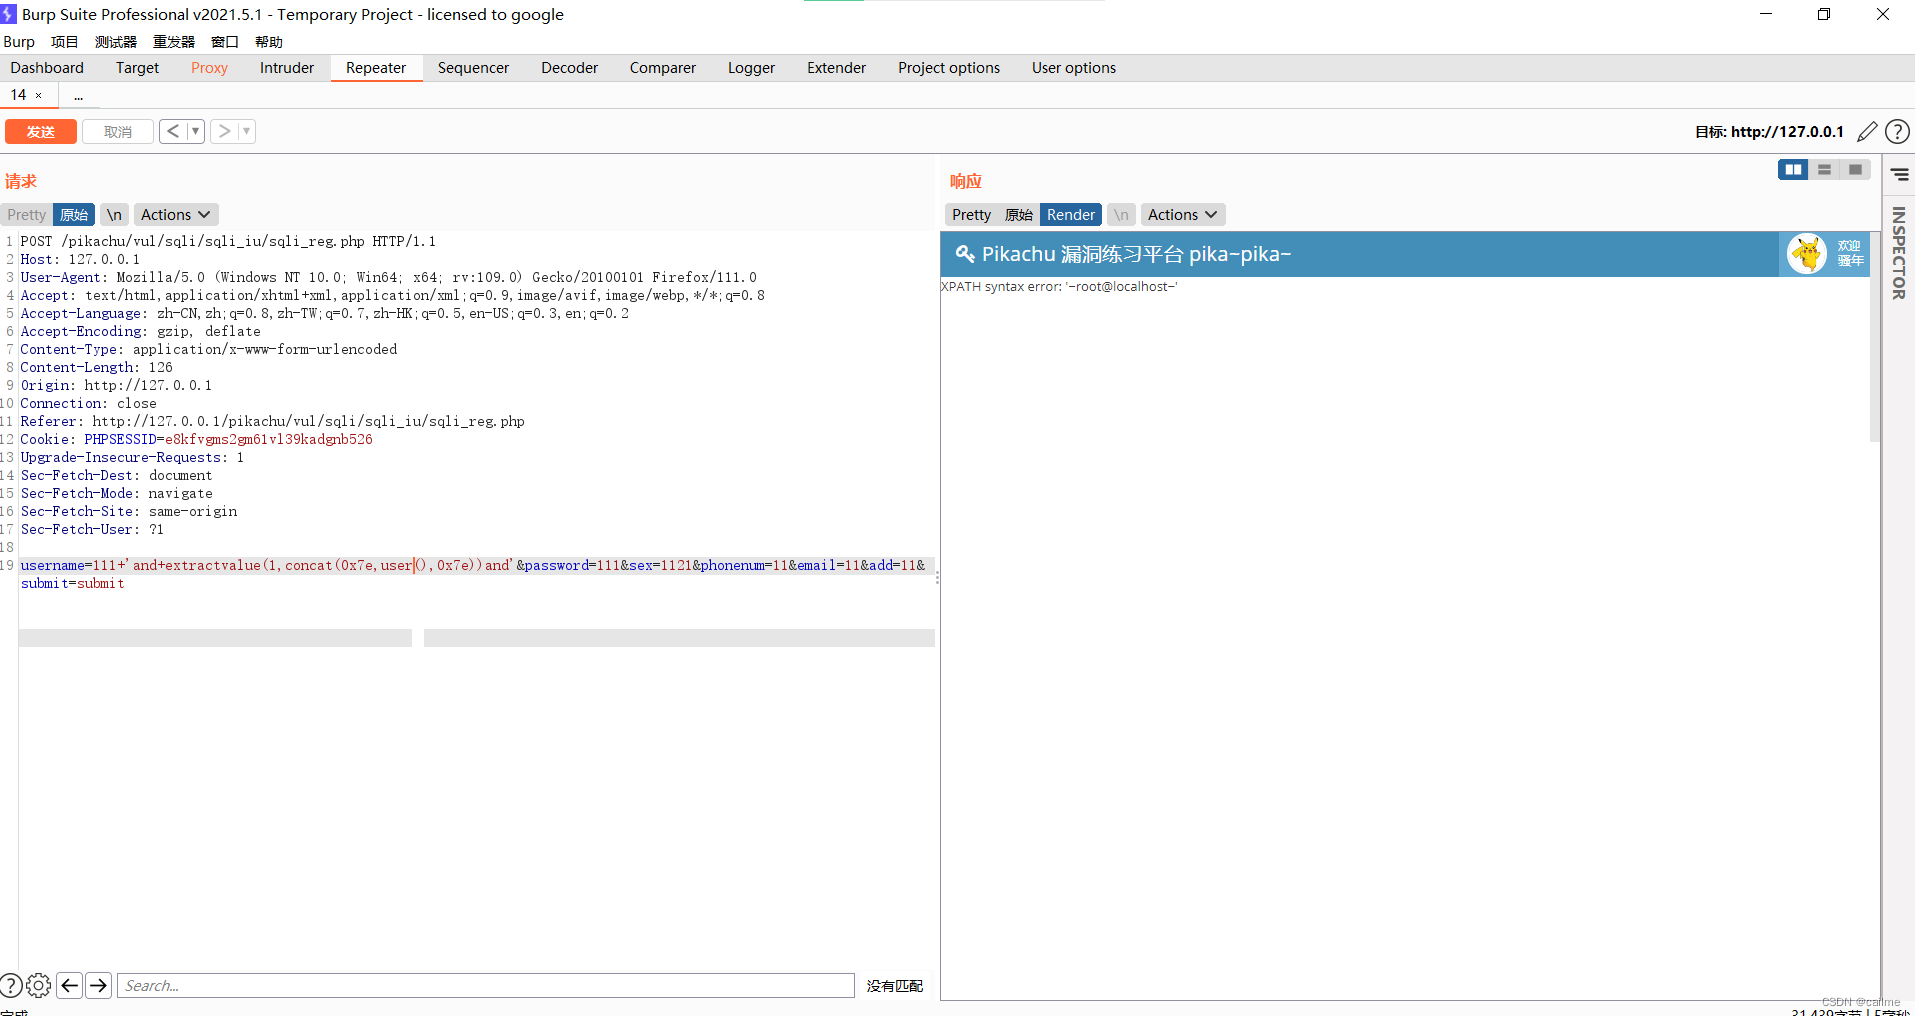This screenshot has height=1016, width=1915.
Task: Click the POST request line
Action: click(228, 241)
